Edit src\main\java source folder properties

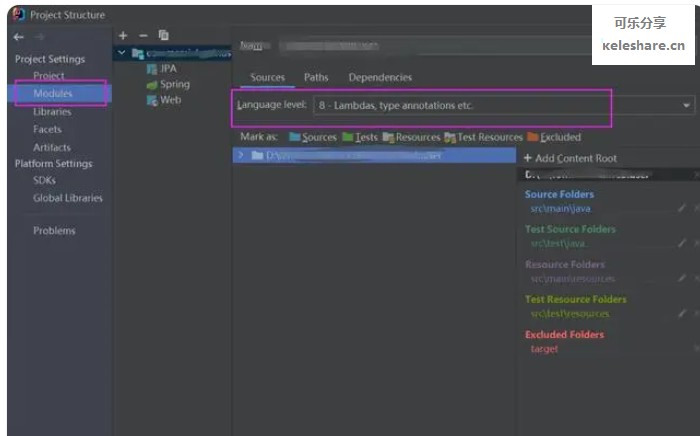pyautogui.click(x=681, y=208)
